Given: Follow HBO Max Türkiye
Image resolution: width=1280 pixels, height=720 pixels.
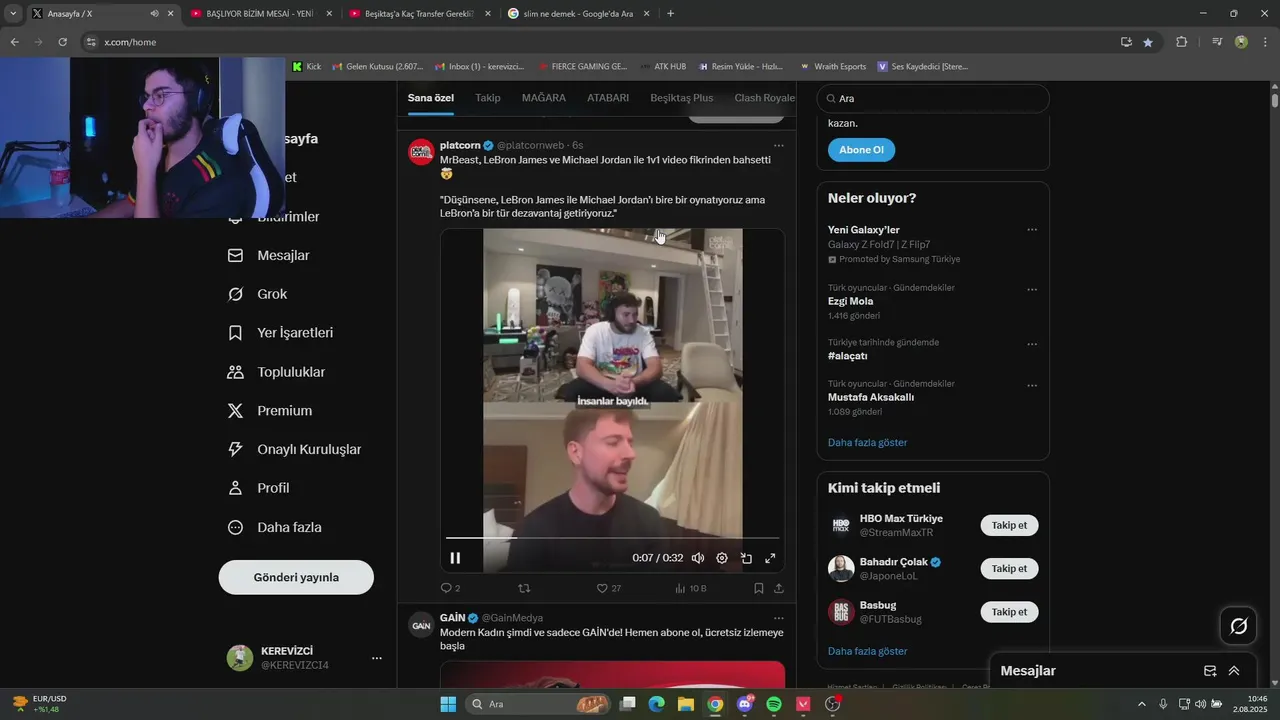Looking at the screenshot, I should point(1009,525).
